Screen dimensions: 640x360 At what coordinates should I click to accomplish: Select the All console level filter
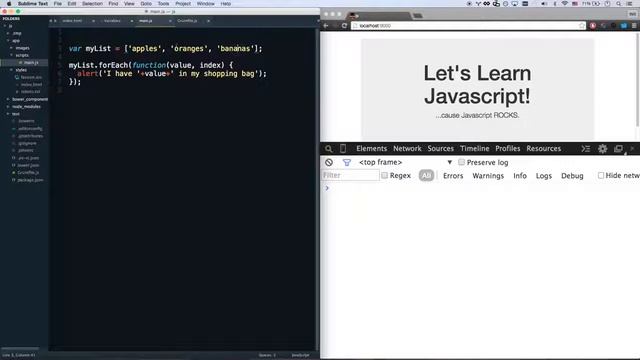pos(426,176)
